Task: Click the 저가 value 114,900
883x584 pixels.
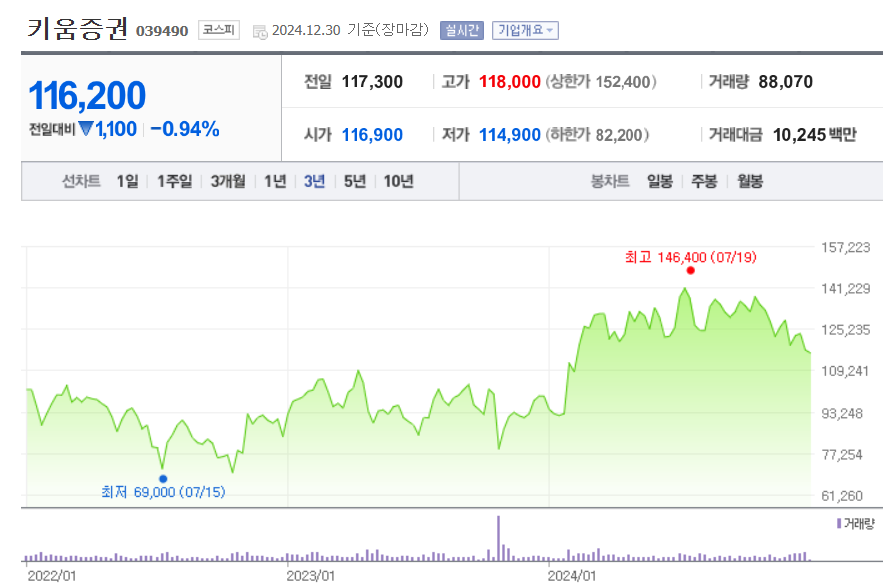Action: 510,135
